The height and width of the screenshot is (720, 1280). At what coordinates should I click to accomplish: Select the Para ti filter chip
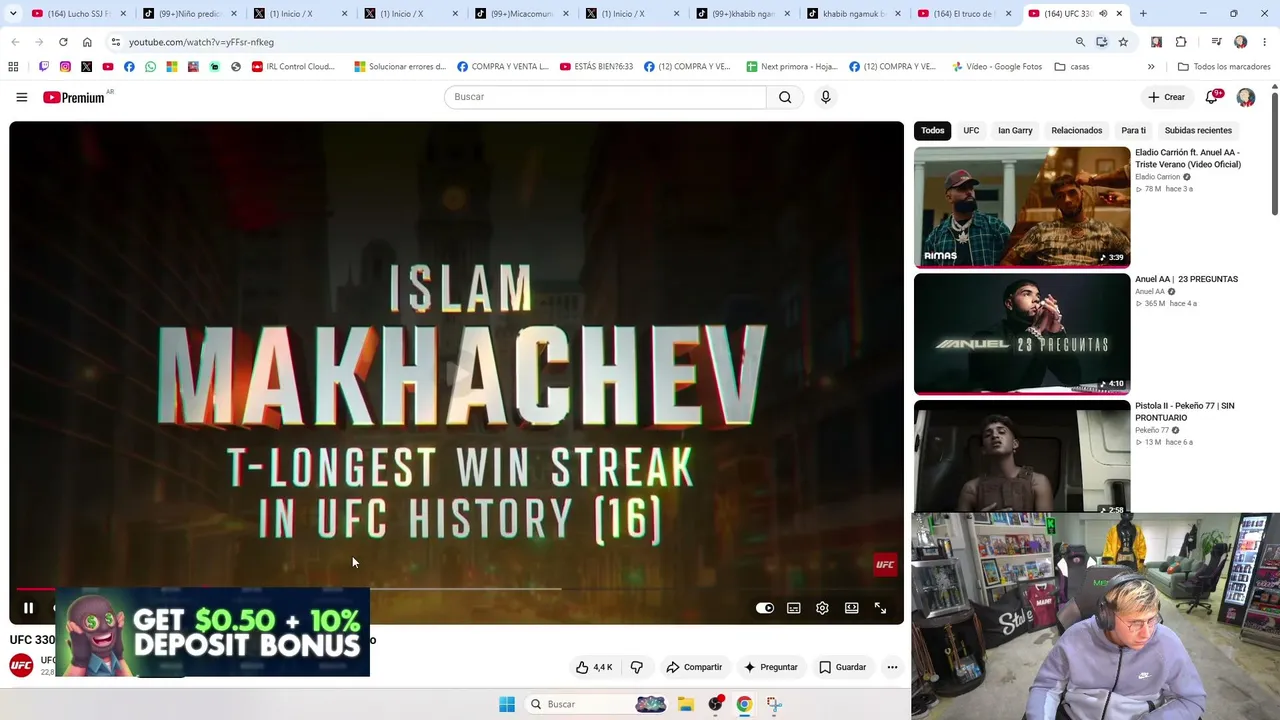1133,130
